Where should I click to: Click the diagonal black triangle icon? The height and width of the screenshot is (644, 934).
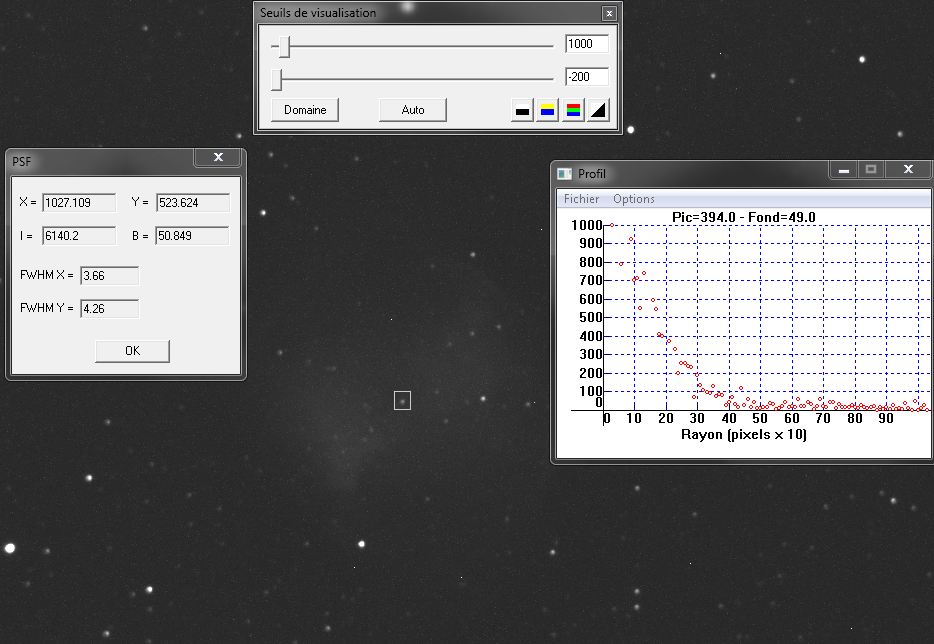598,110
